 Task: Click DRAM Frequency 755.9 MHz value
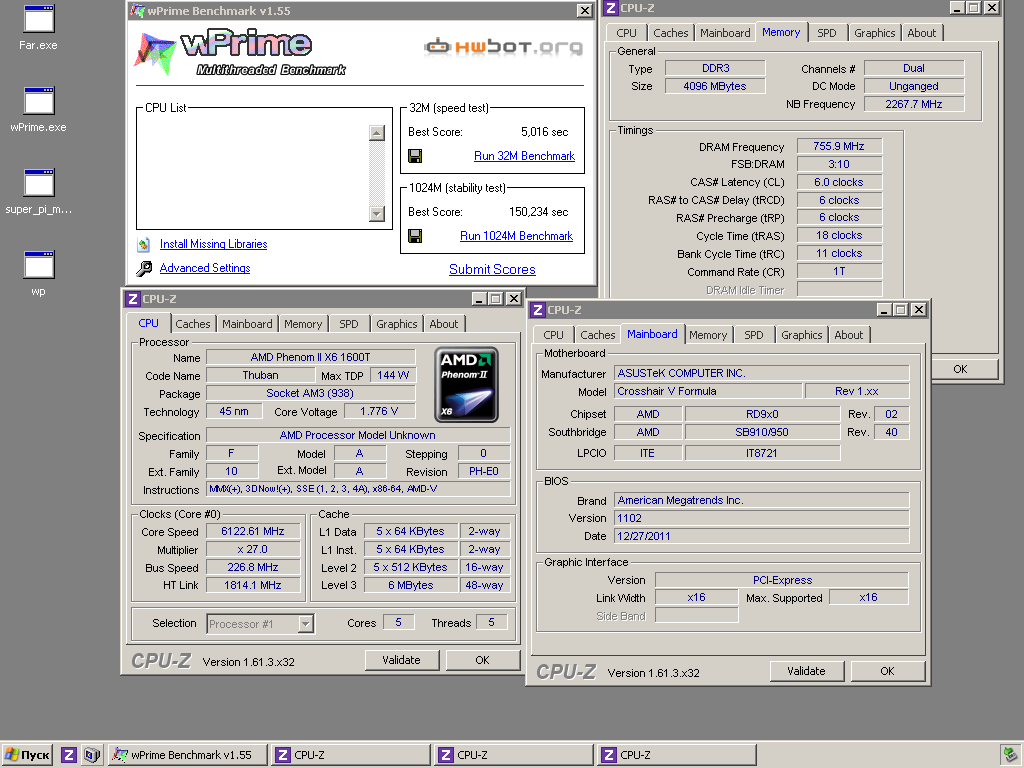[x=839, y=146]
